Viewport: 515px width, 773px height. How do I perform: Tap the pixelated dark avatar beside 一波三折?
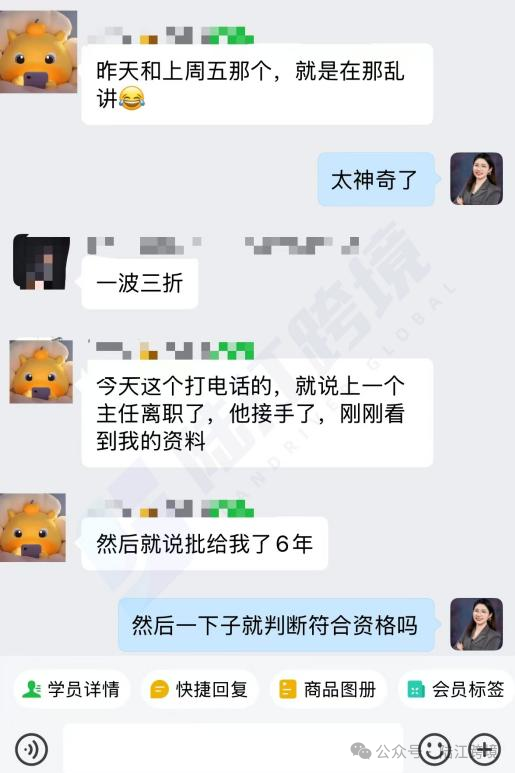(41, 262)
